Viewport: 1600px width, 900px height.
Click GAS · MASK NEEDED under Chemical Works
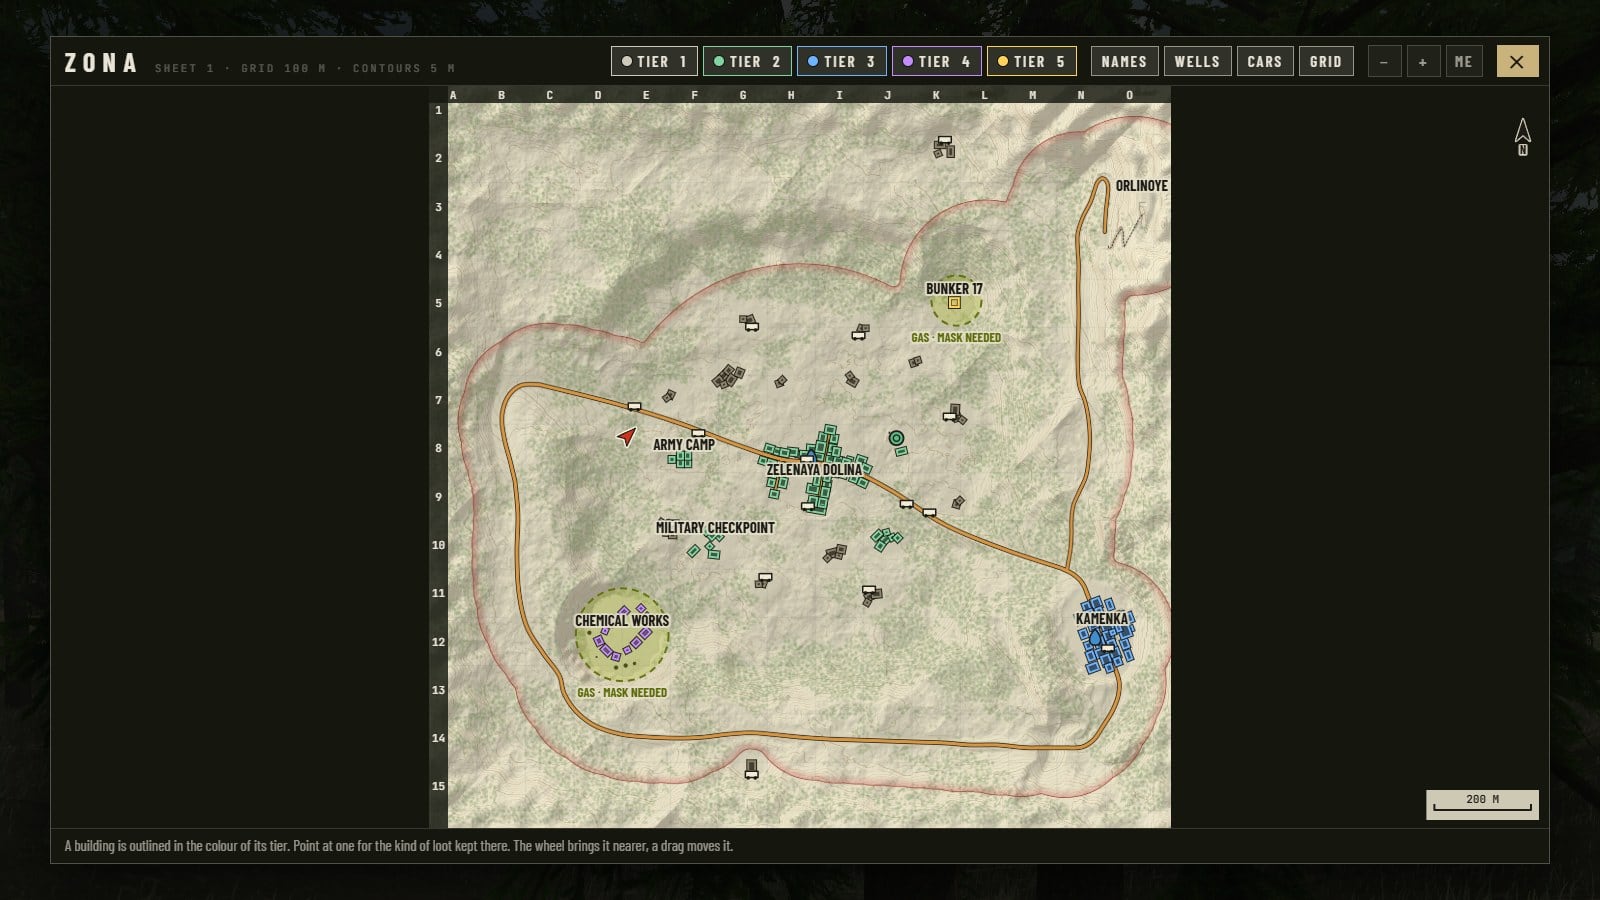point(622,693)
